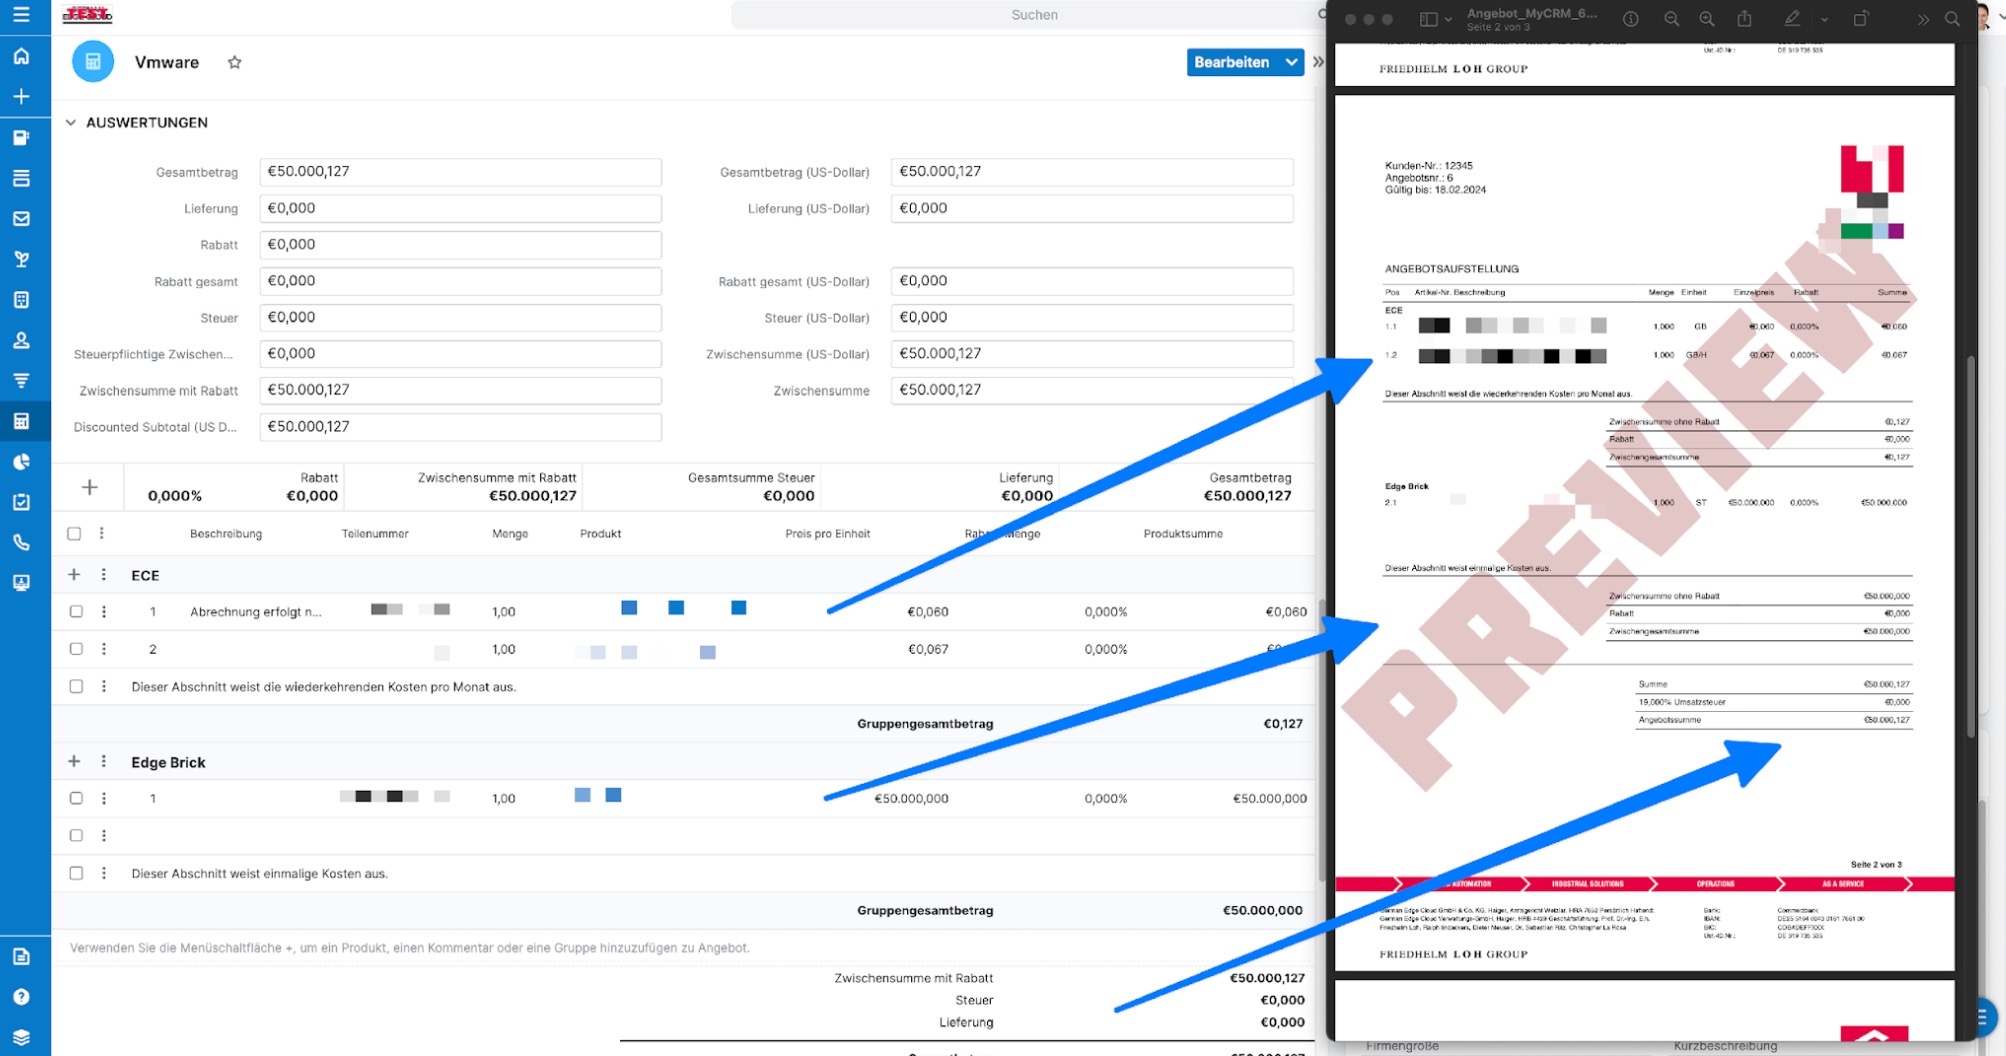Check the checkbox for Edge Brick row 1
Screen dimensions: 2006x1056
pos(76,798)
